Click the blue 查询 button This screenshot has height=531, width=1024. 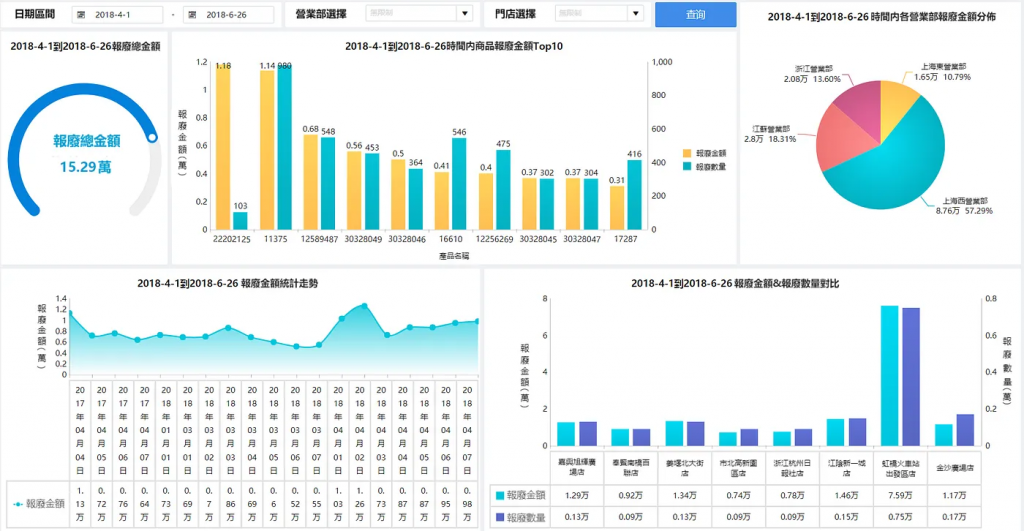click(x=696, y=14)
